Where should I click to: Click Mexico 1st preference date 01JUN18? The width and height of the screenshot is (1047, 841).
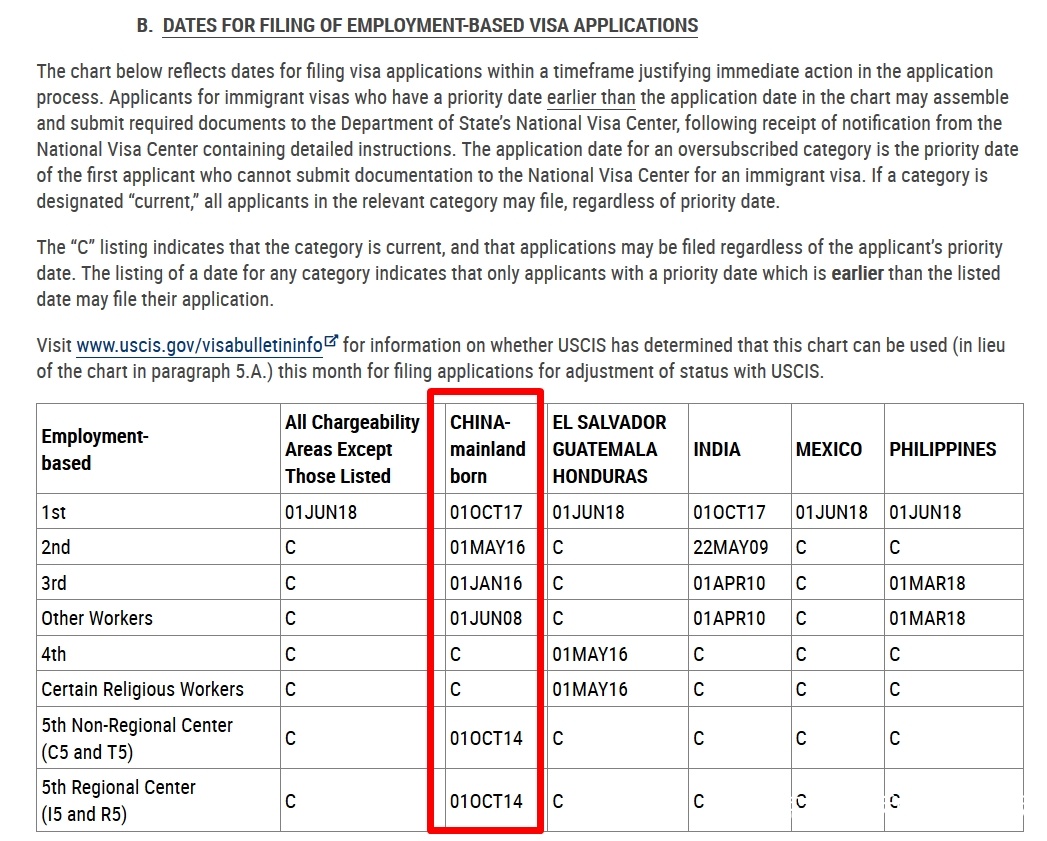coord(831,512)
